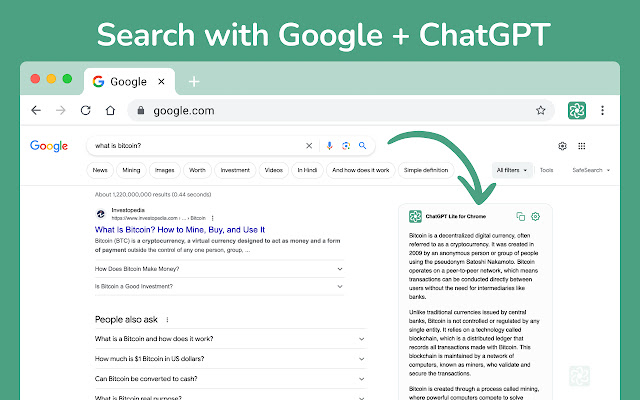This screenshot has height=400, width=640.
Task: Select the Investment filter chip
Action: click(235, 170)
